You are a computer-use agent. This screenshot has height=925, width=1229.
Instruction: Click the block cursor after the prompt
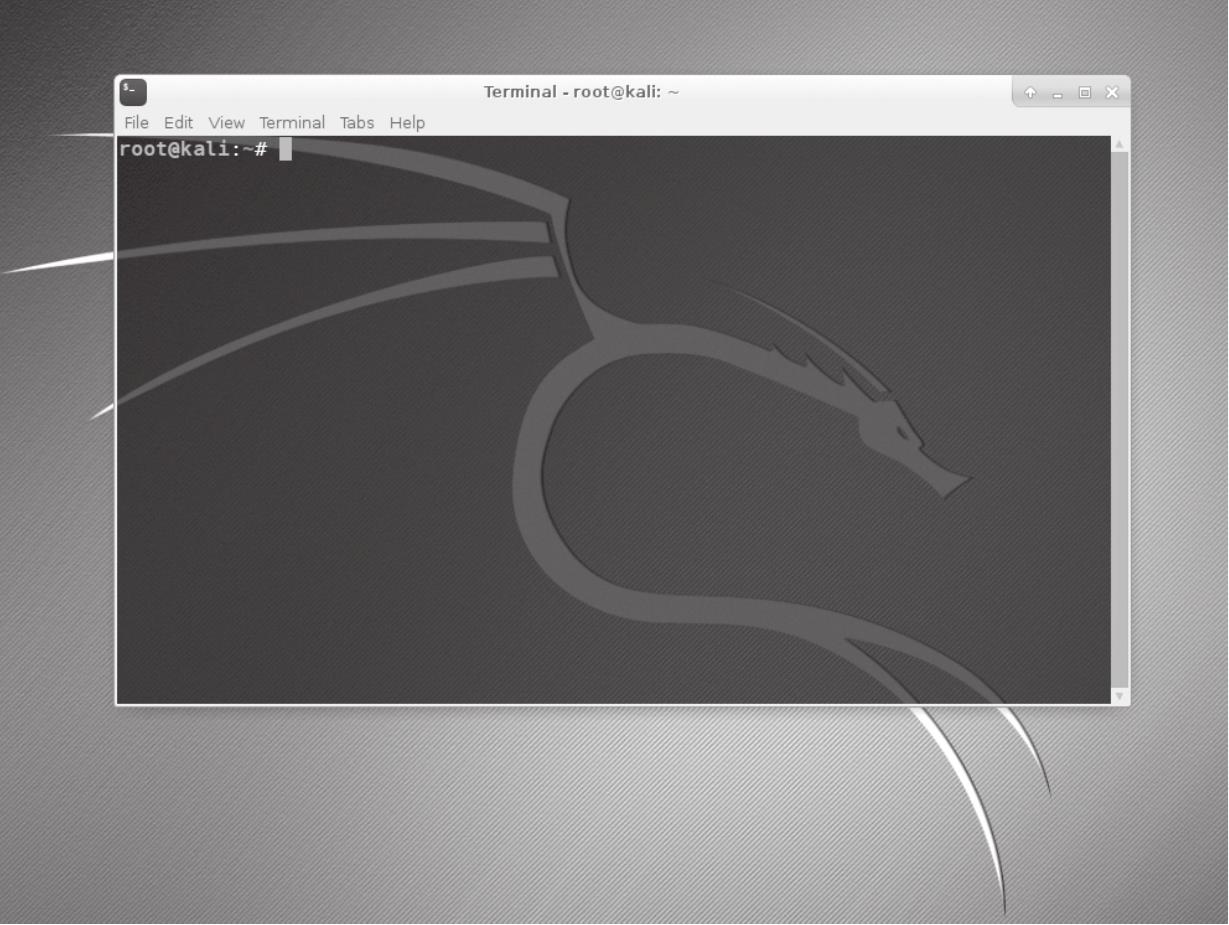tap(285, 150)
